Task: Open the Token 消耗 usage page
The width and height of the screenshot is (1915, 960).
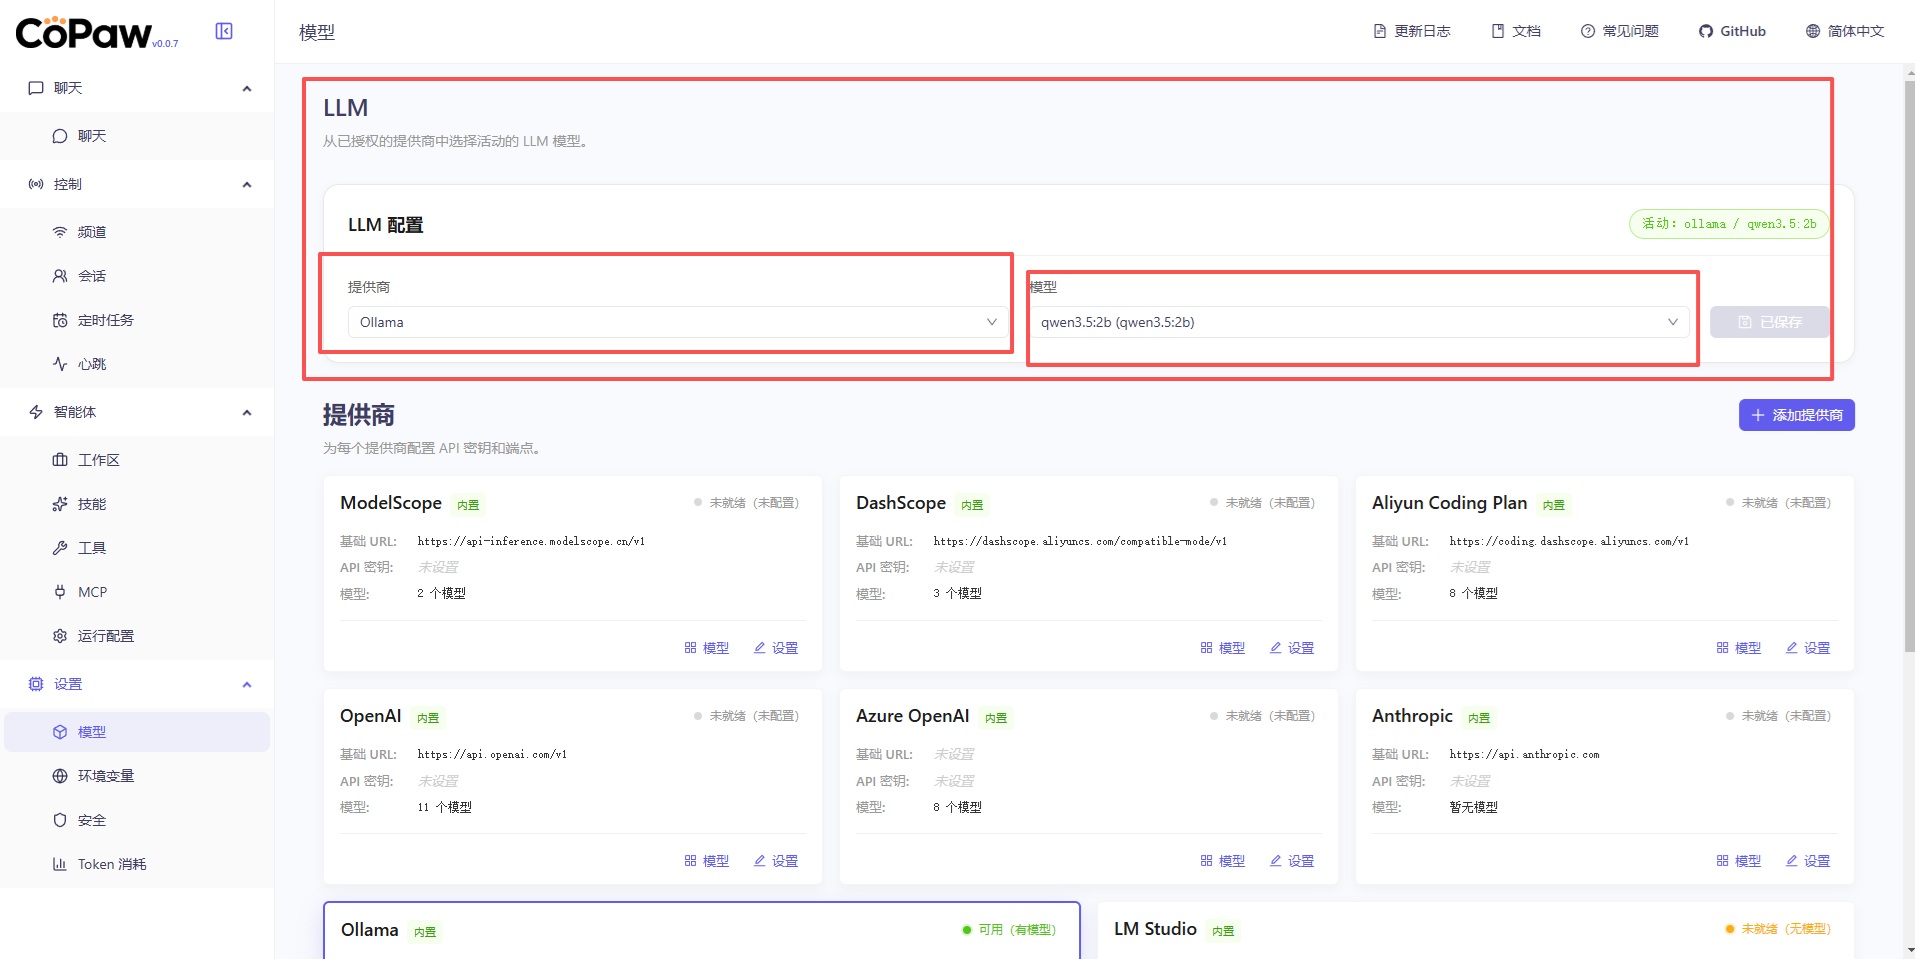Action: point(111,864)
